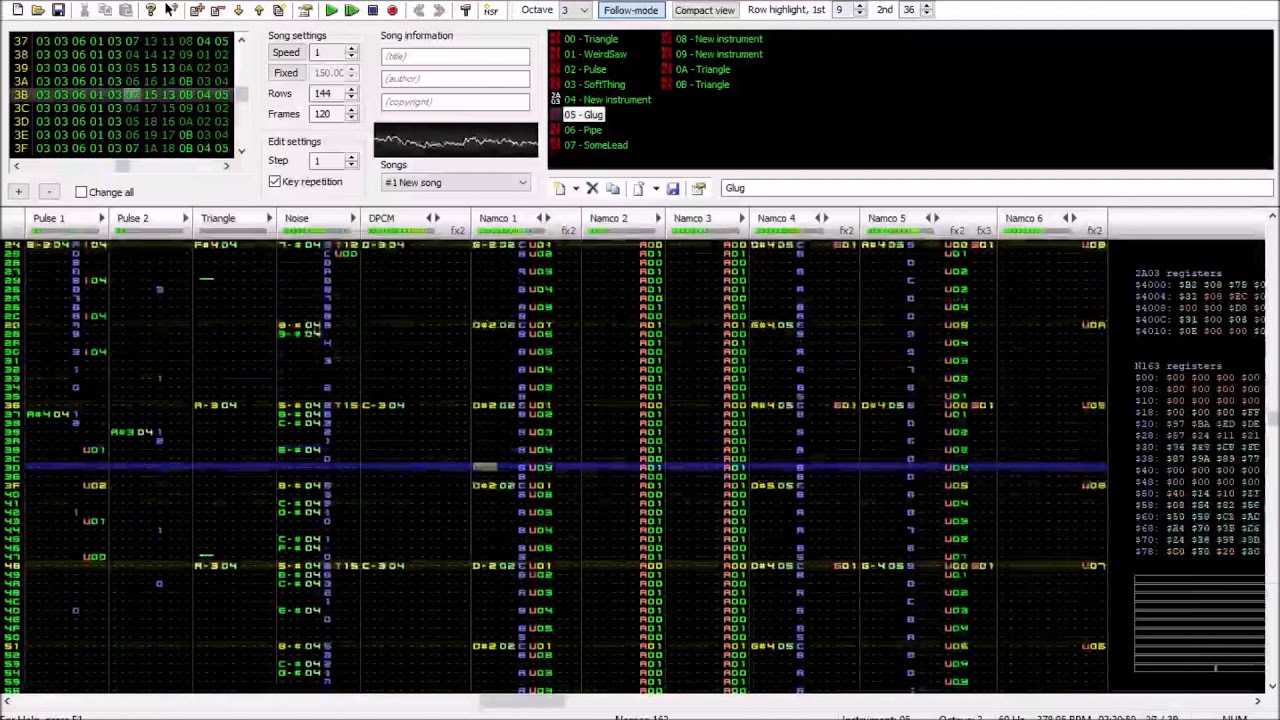
Task: Click the Open file folder icon
Action: point(37,10)
